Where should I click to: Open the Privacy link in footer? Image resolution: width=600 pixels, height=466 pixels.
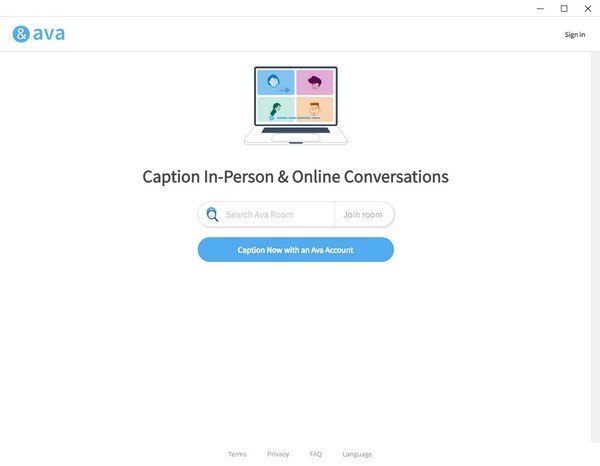tap(278, 454)
